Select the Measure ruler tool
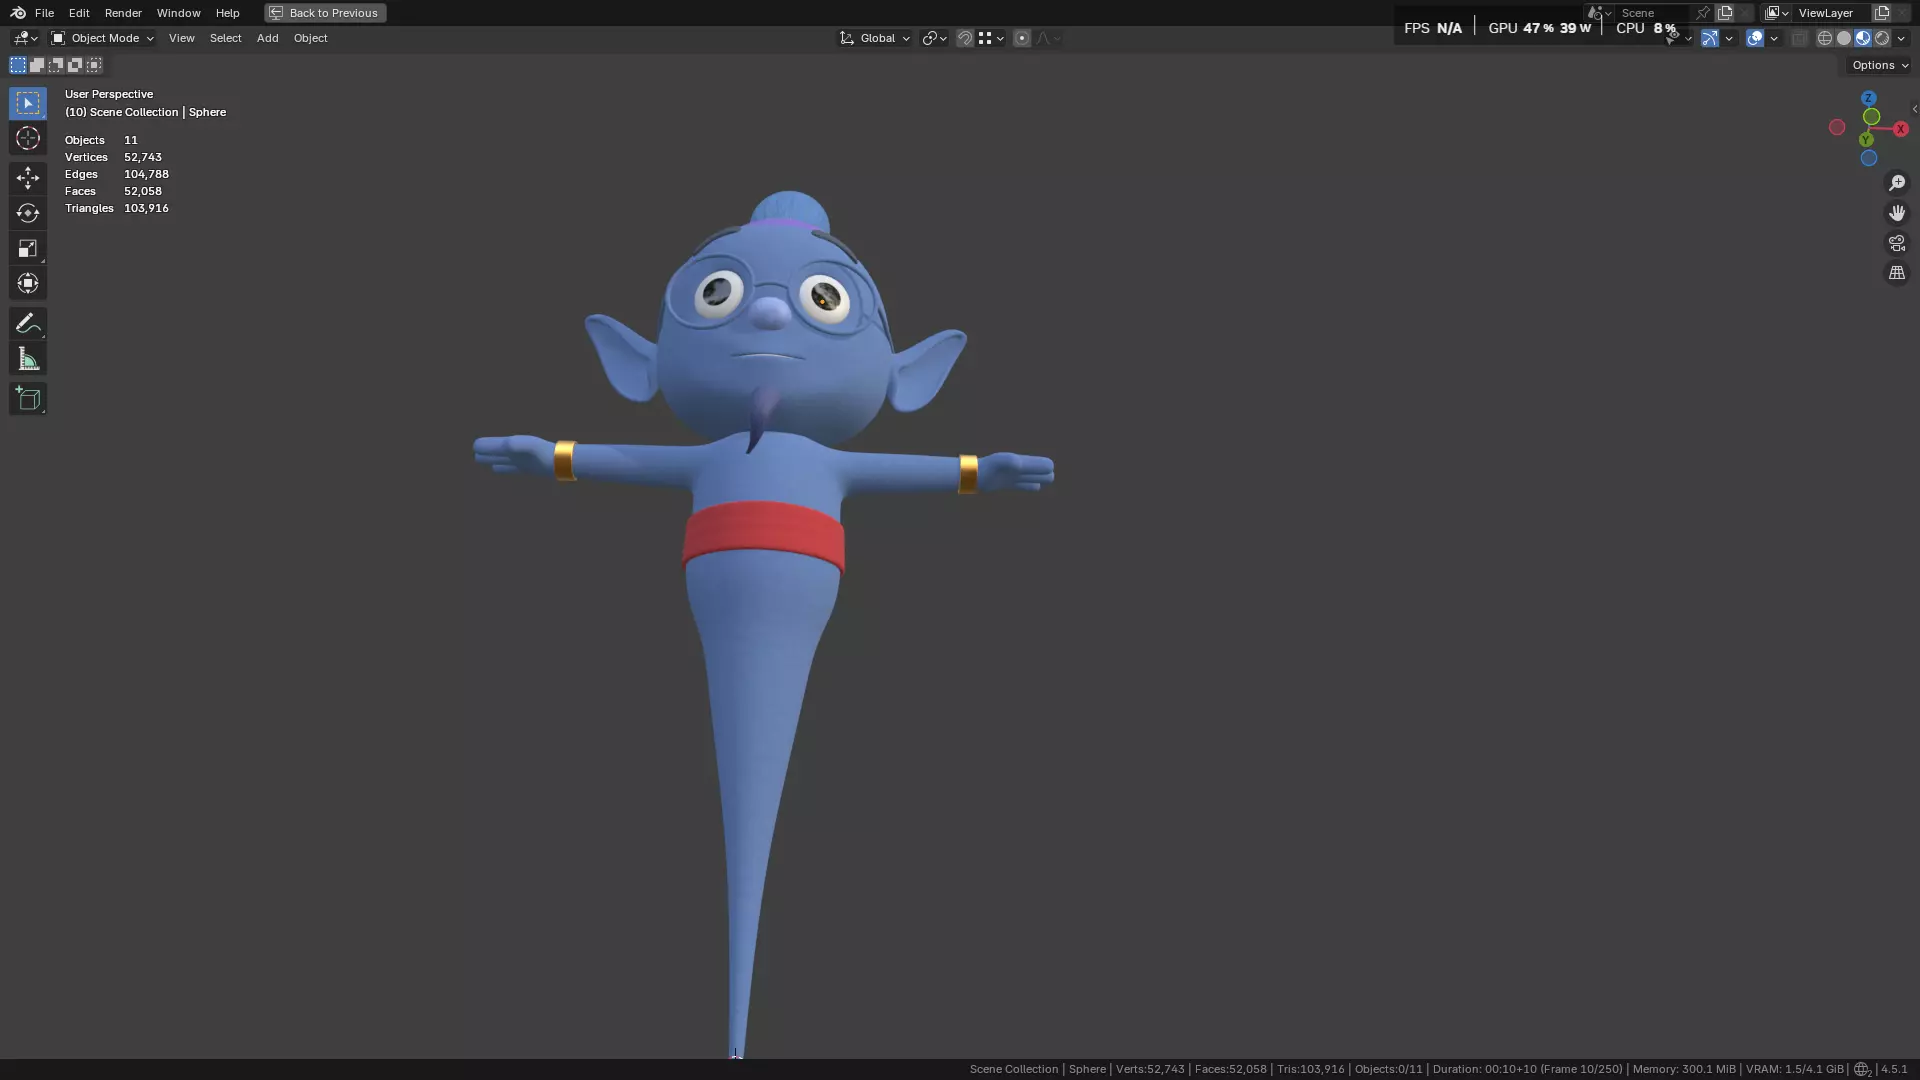Screen dimensions: 1920x1080 point(27,359)
